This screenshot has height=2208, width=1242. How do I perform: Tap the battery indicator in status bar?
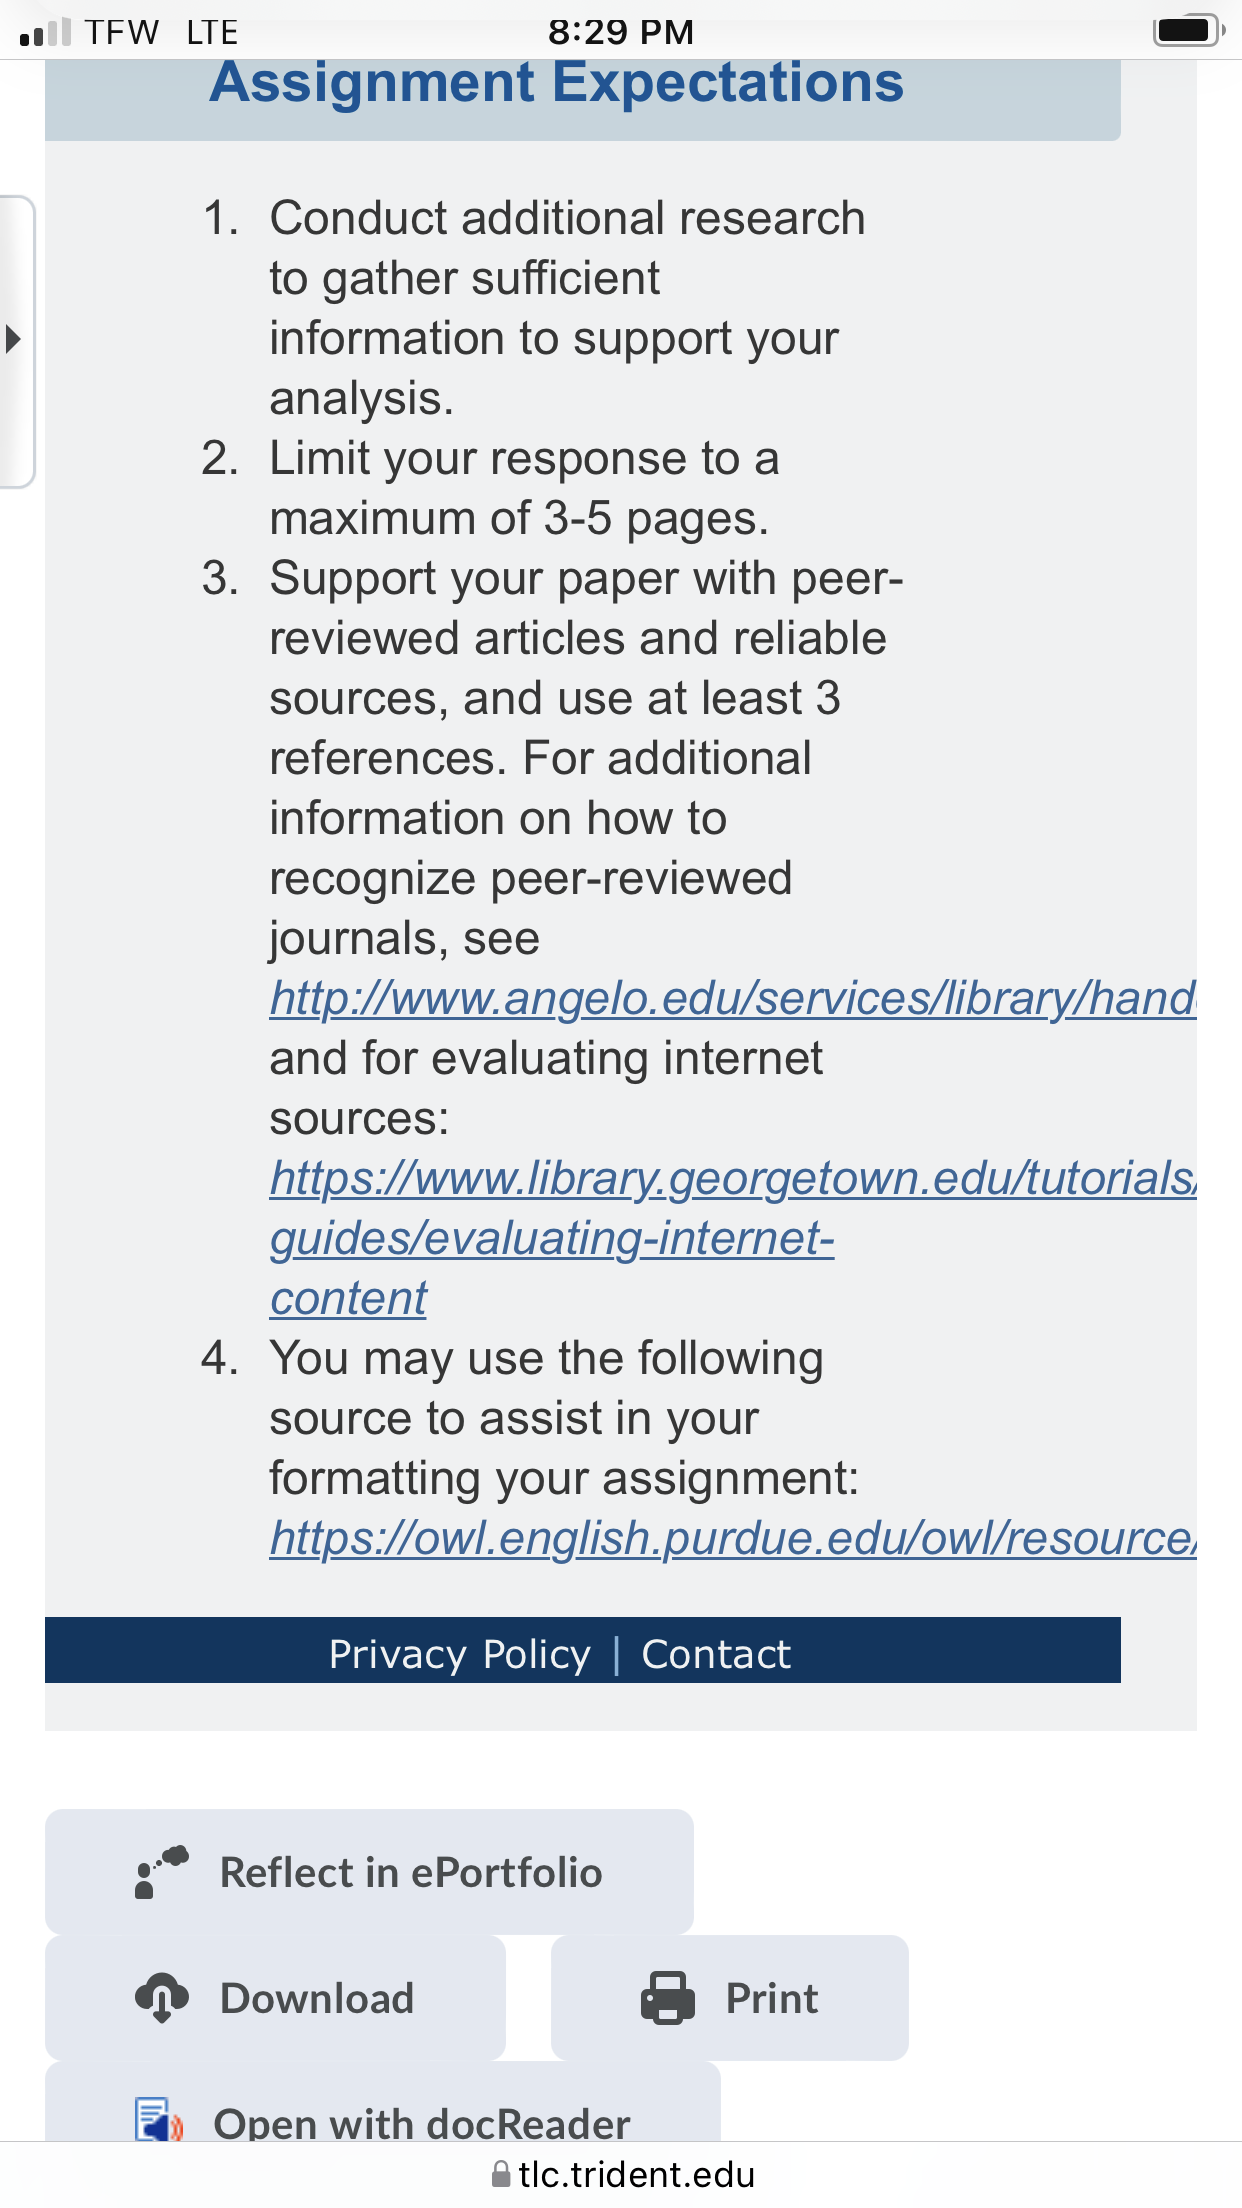tap(1188, 30)
